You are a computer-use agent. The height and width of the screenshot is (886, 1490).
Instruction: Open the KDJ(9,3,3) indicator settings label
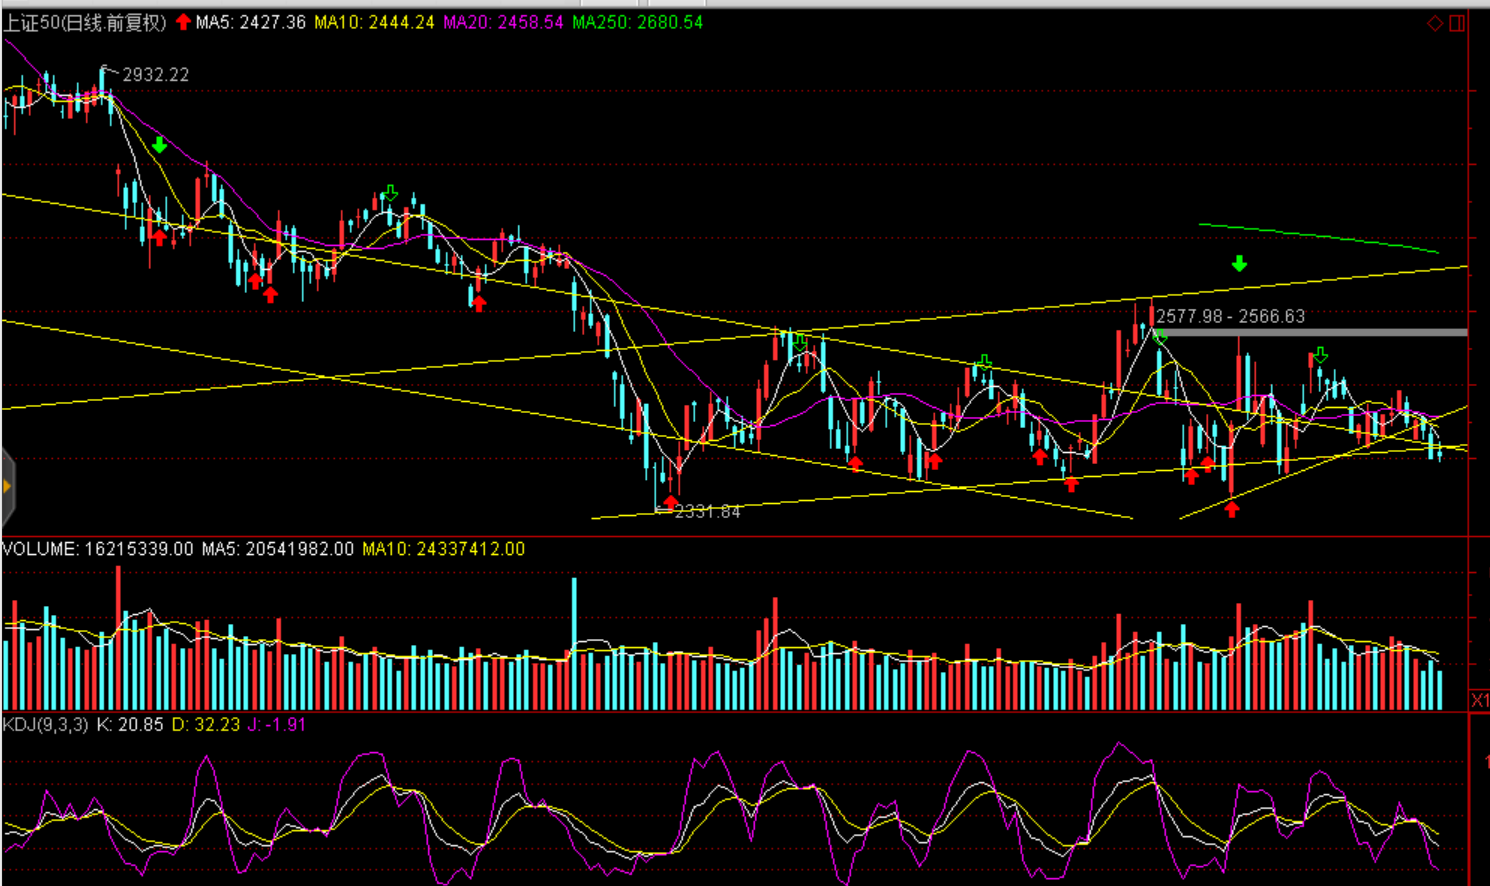point(45,724)
